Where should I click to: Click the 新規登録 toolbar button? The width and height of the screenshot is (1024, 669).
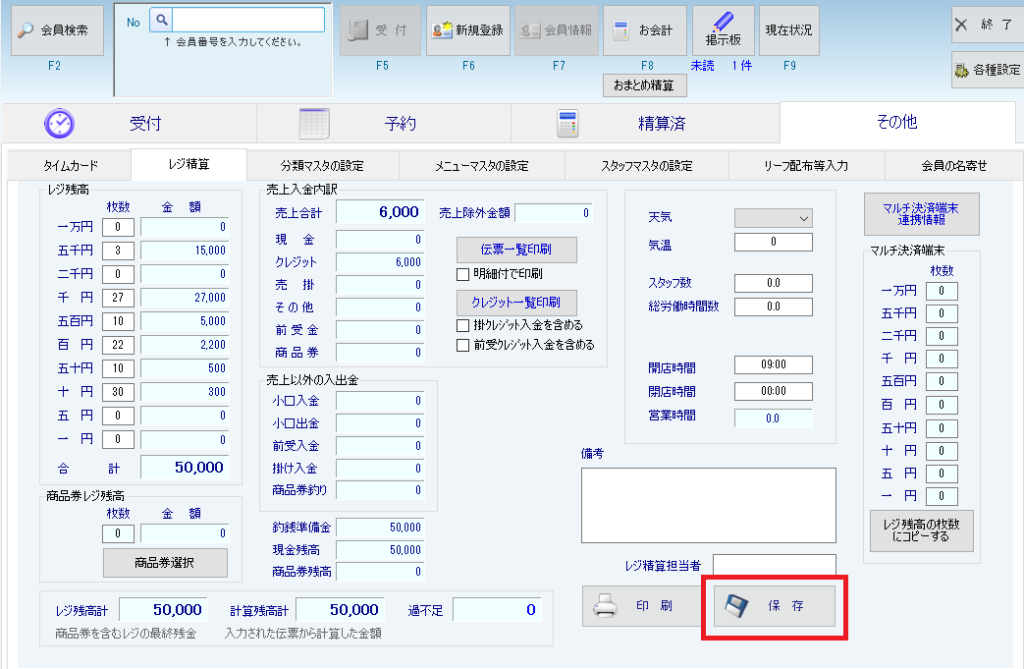467,30
